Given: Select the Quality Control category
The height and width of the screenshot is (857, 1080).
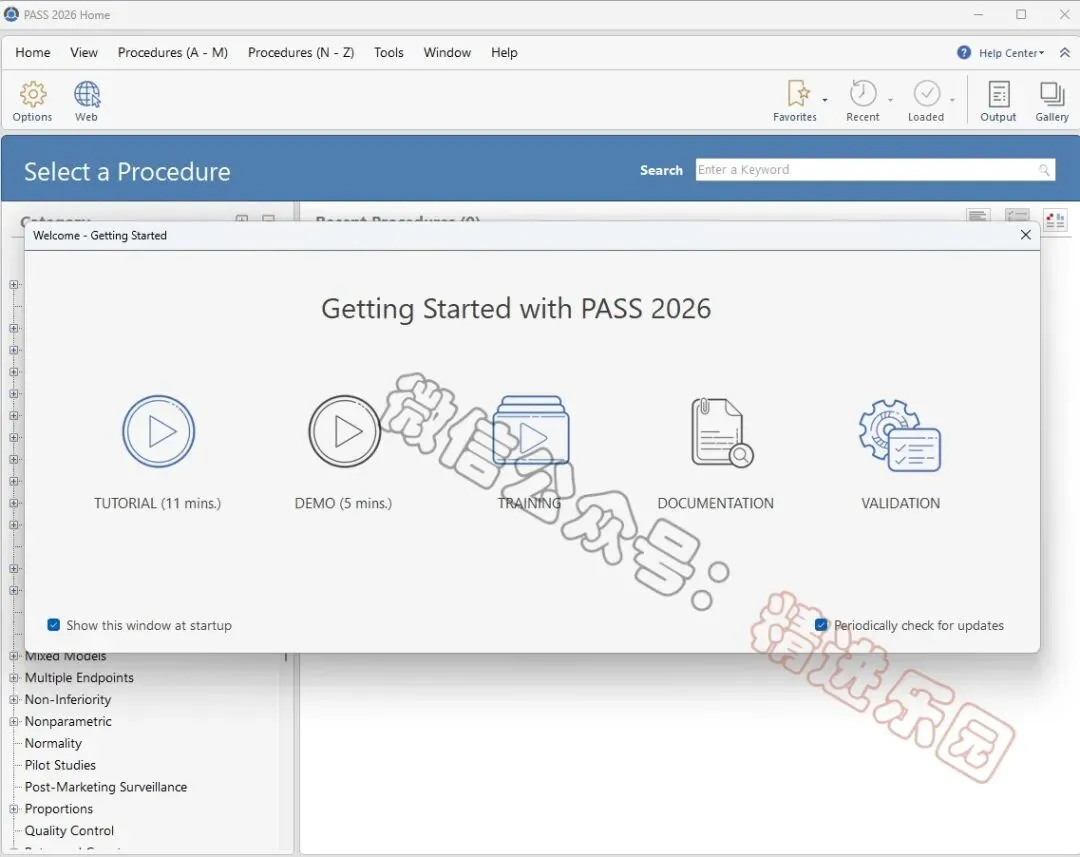Looking at the screenshot, I should pos(69,831).
